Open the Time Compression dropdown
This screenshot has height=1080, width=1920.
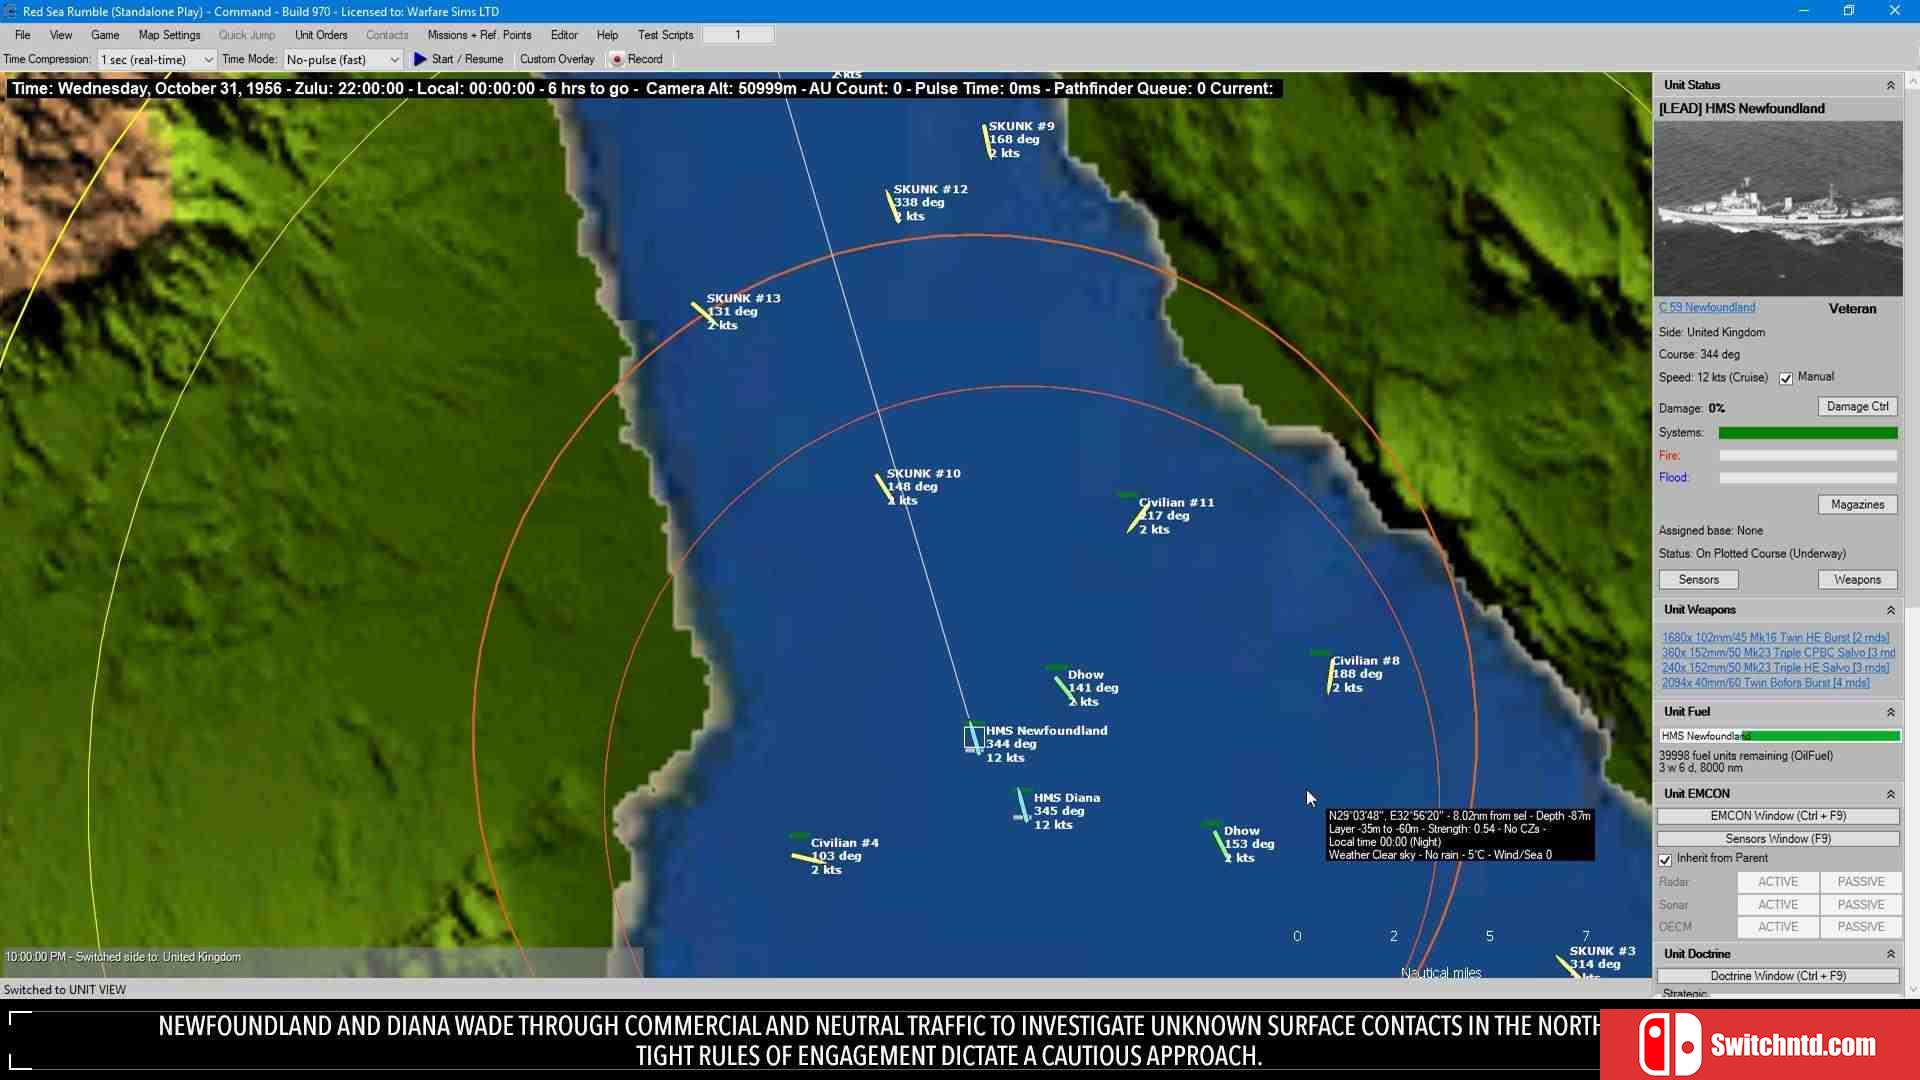pos(156,60)
